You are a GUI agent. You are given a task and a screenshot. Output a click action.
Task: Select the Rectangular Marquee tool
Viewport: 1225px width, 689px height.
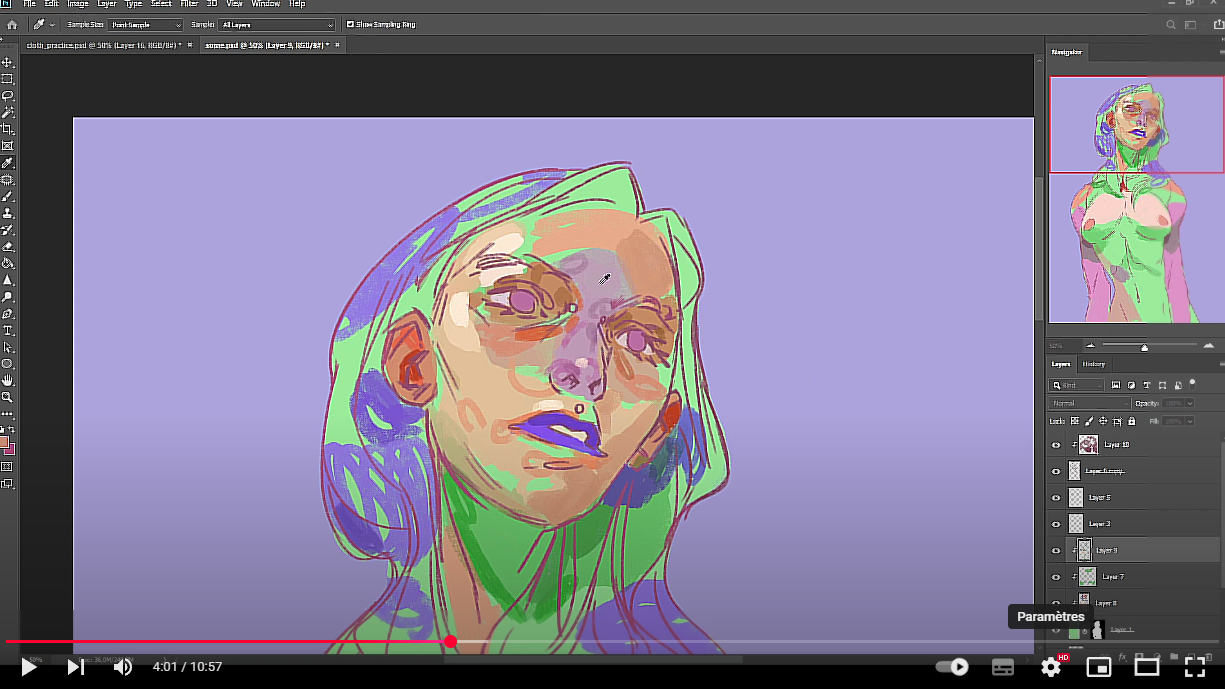pyautogui.click(x=8, y=79)
